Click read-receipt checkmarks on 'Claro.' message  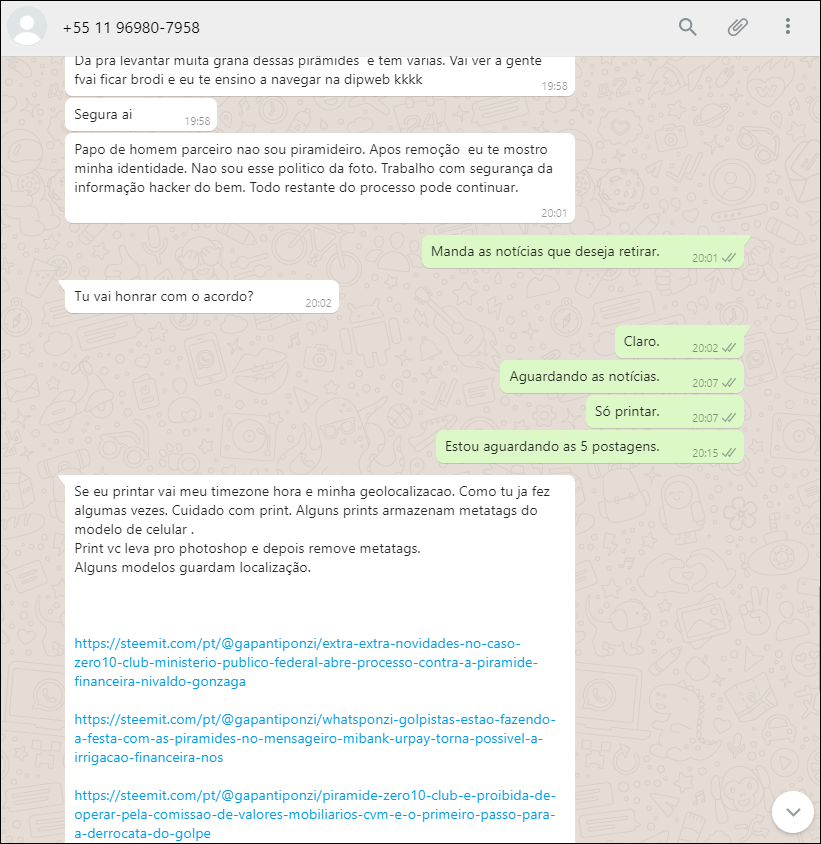click(729, 348)
